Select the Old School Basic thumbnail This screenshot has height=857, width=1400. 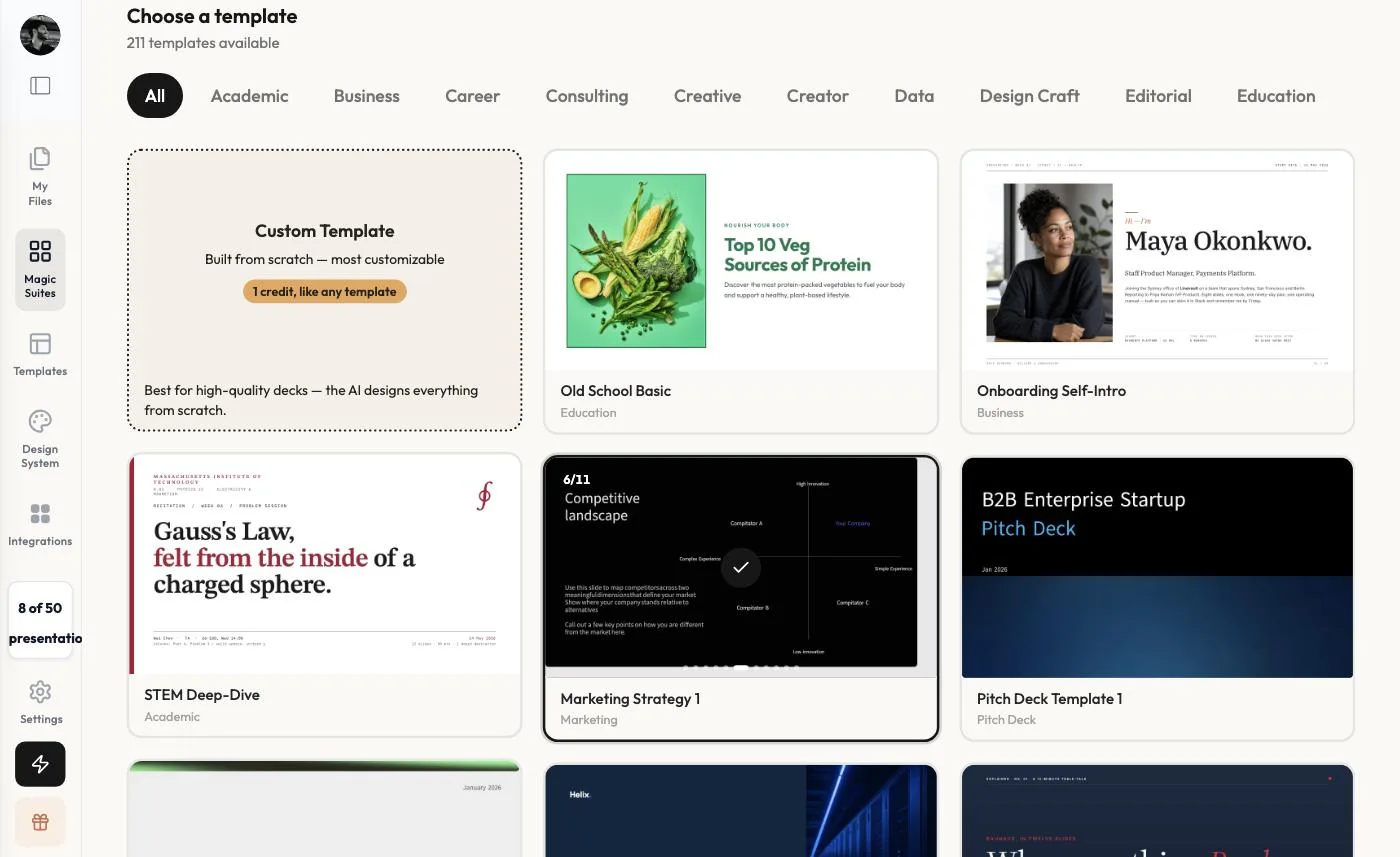tap(741, 261)
